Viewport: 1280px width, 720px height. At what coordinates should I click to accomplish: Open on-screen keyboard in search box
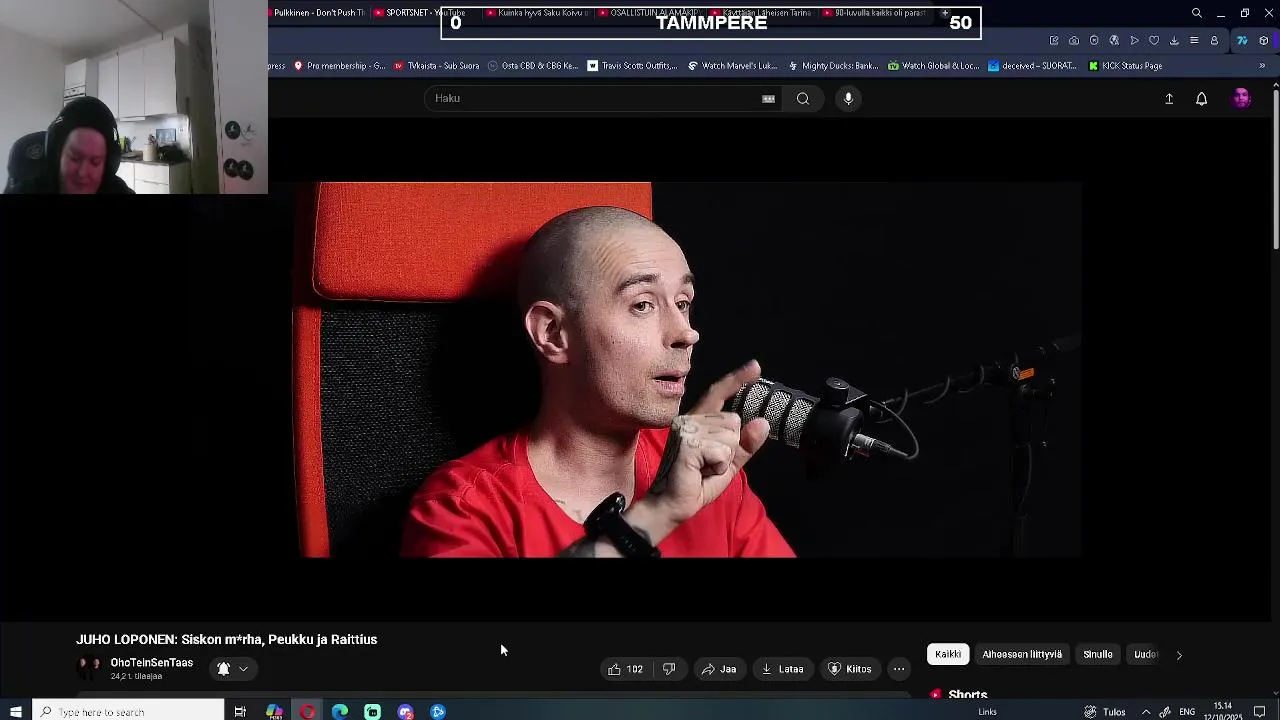[x=768, y=98]
